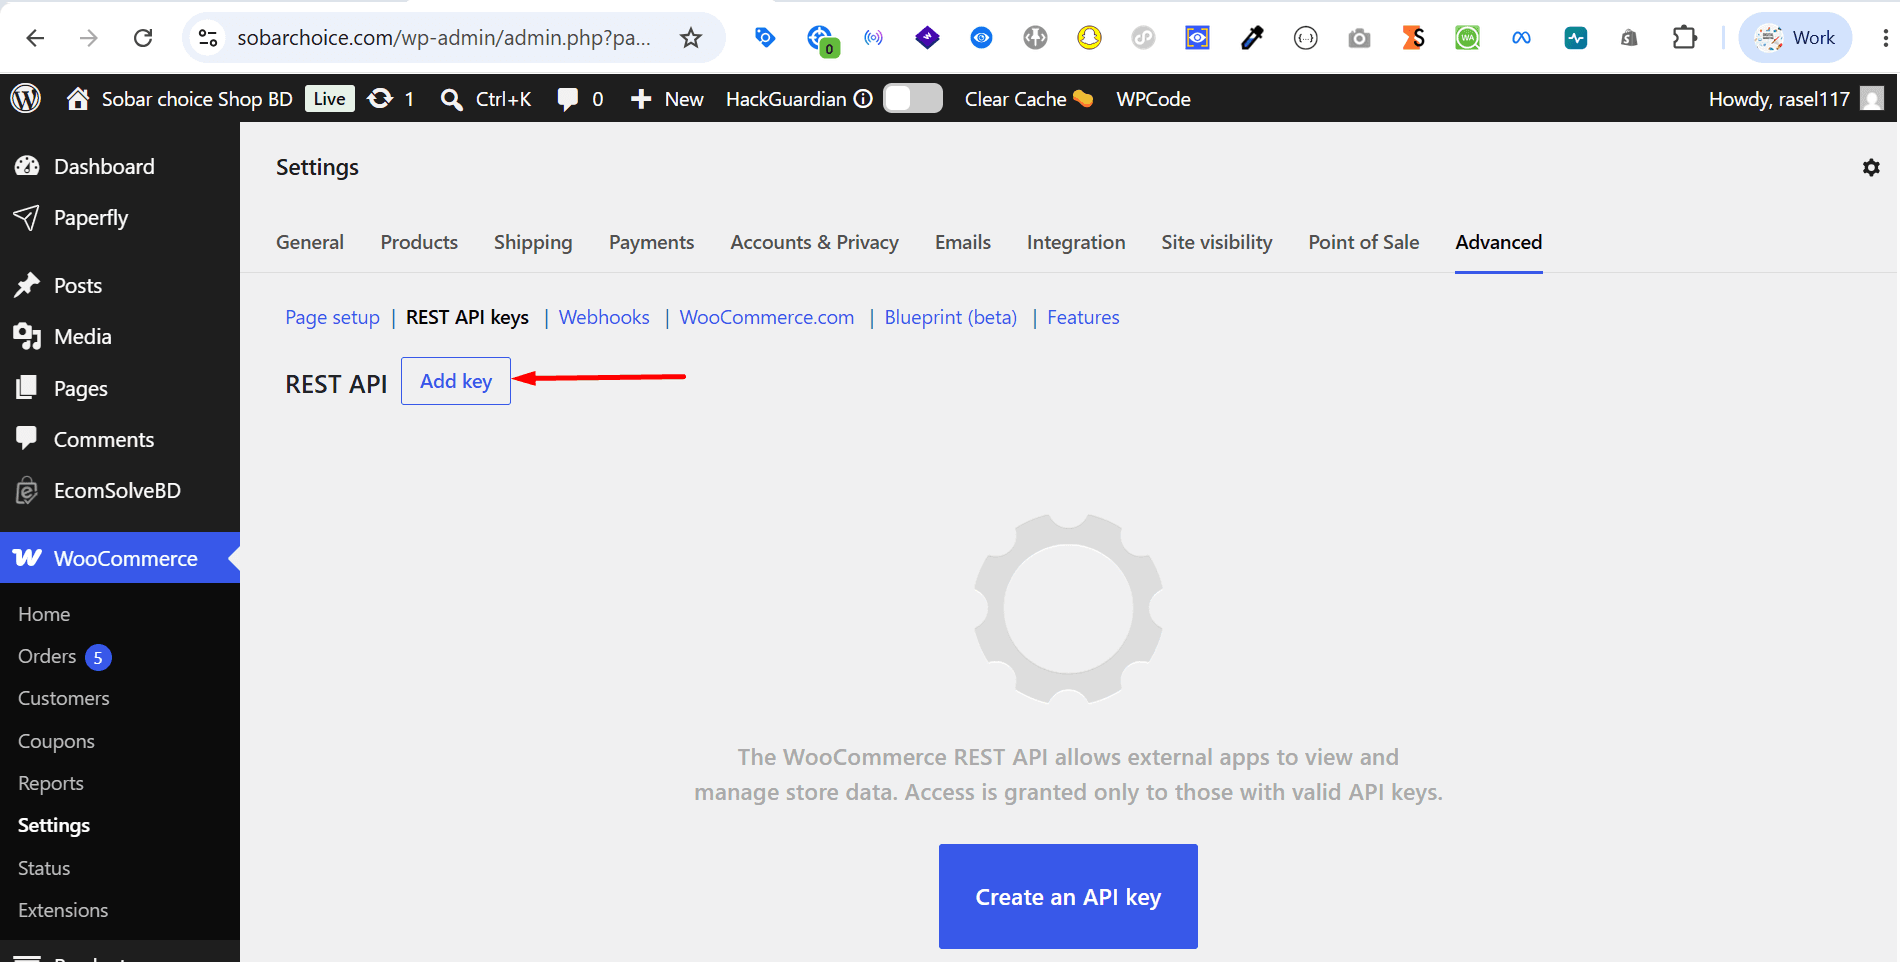Switch to the Point of Sale tab
This screenshot has height=962, width=1900.
coord(1364,242)
